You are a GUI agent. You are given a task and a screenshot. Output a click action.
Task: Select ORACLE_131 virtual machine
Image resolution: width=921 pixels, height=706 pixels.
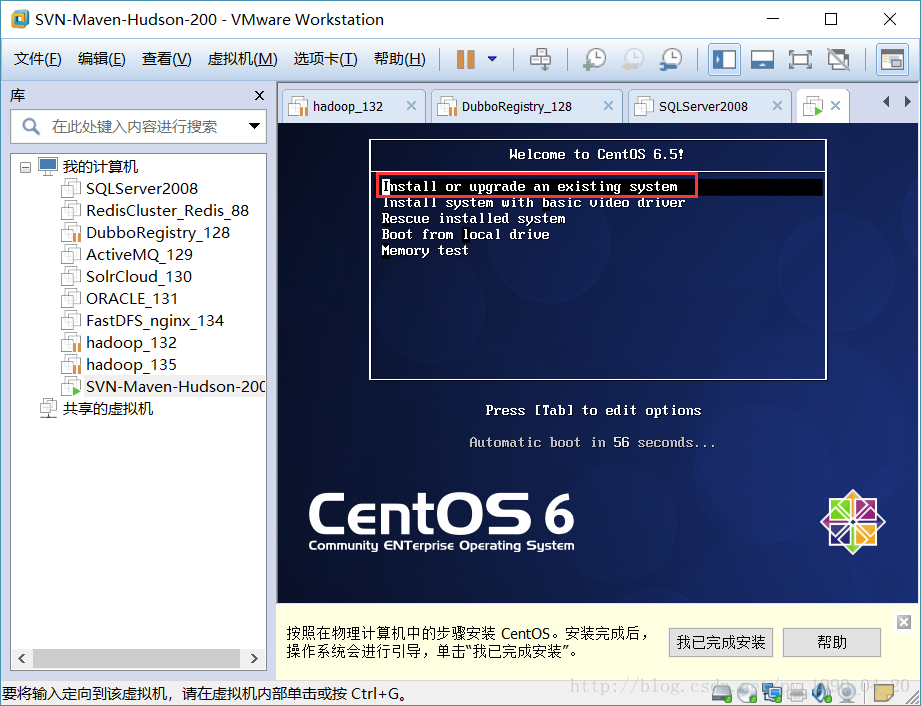pyautogui.click(x=132, y=298)
